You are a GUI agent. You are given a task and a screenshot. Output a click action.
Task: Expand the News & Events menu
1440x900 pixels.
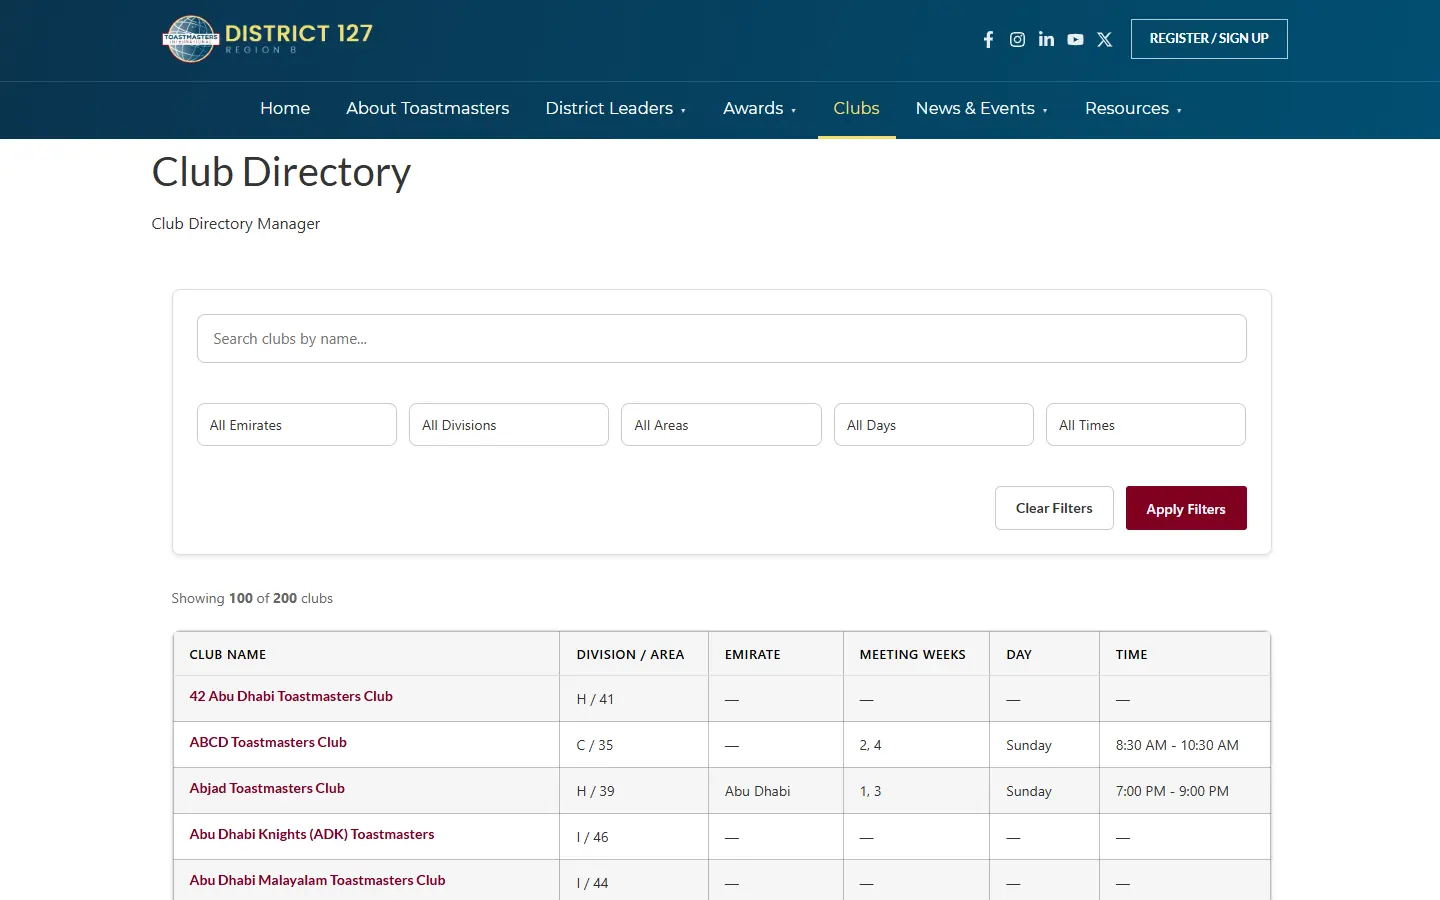[982, 108]
